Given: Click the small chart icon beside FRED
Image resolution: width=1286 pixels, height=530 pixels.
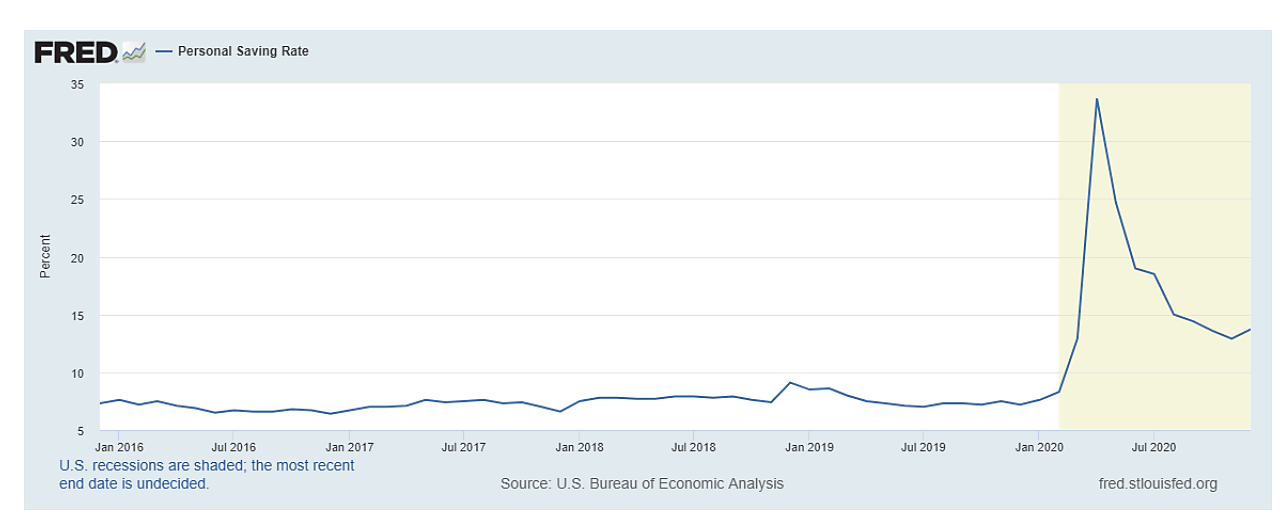Looking at the screenshot, I should [x=133, y=52].
